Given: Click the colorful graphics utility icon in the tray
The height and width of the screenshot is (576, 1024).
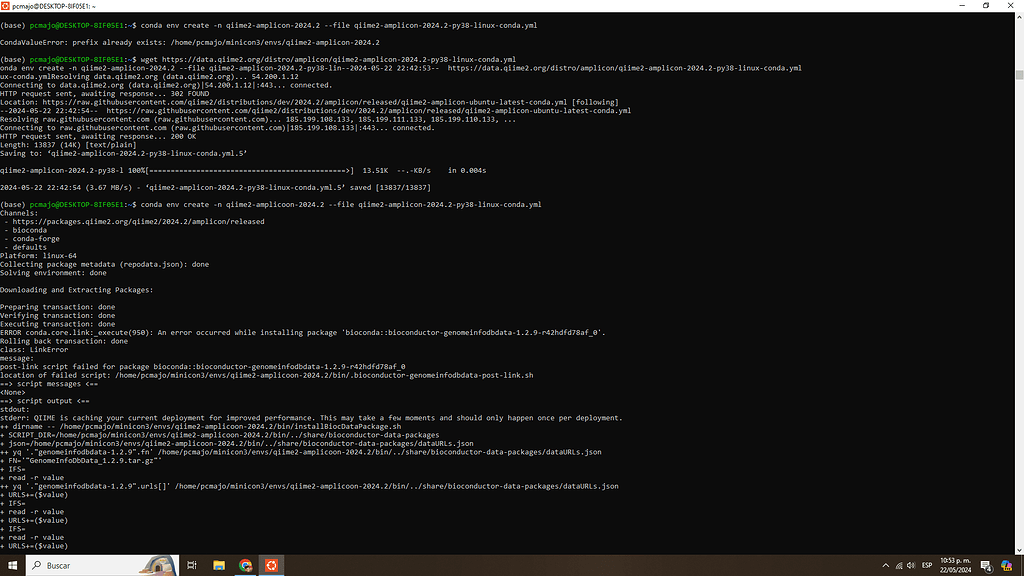Looking at the screenshot, I should point(1005,565).
